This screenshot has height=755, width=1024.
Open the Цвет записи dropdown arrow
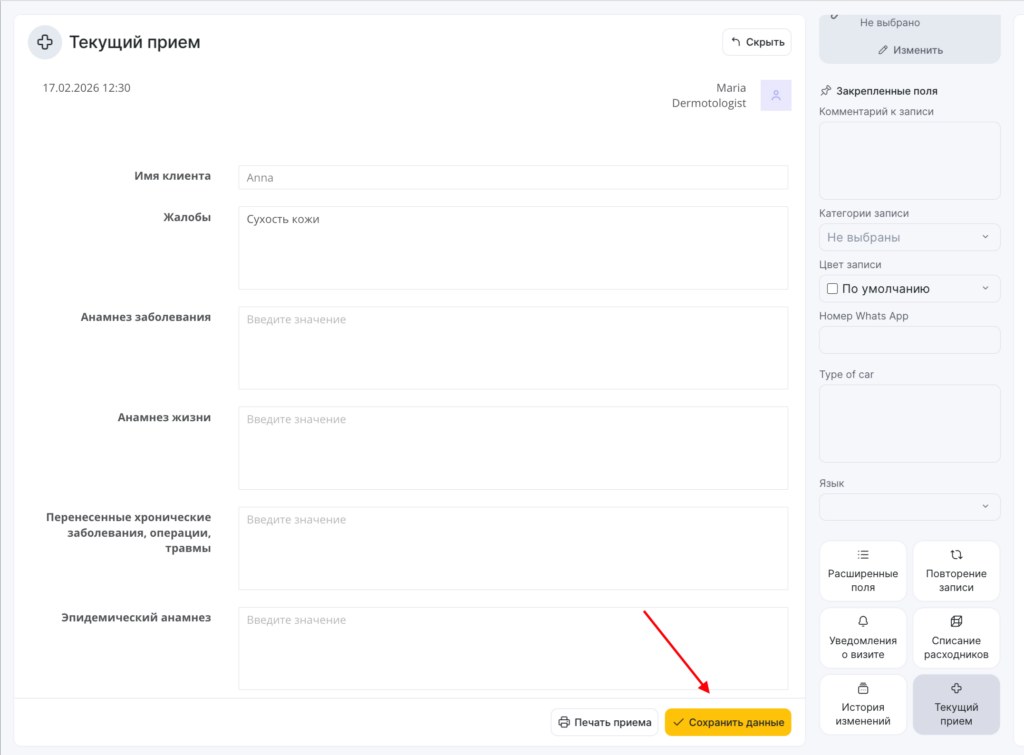point(985,289)
